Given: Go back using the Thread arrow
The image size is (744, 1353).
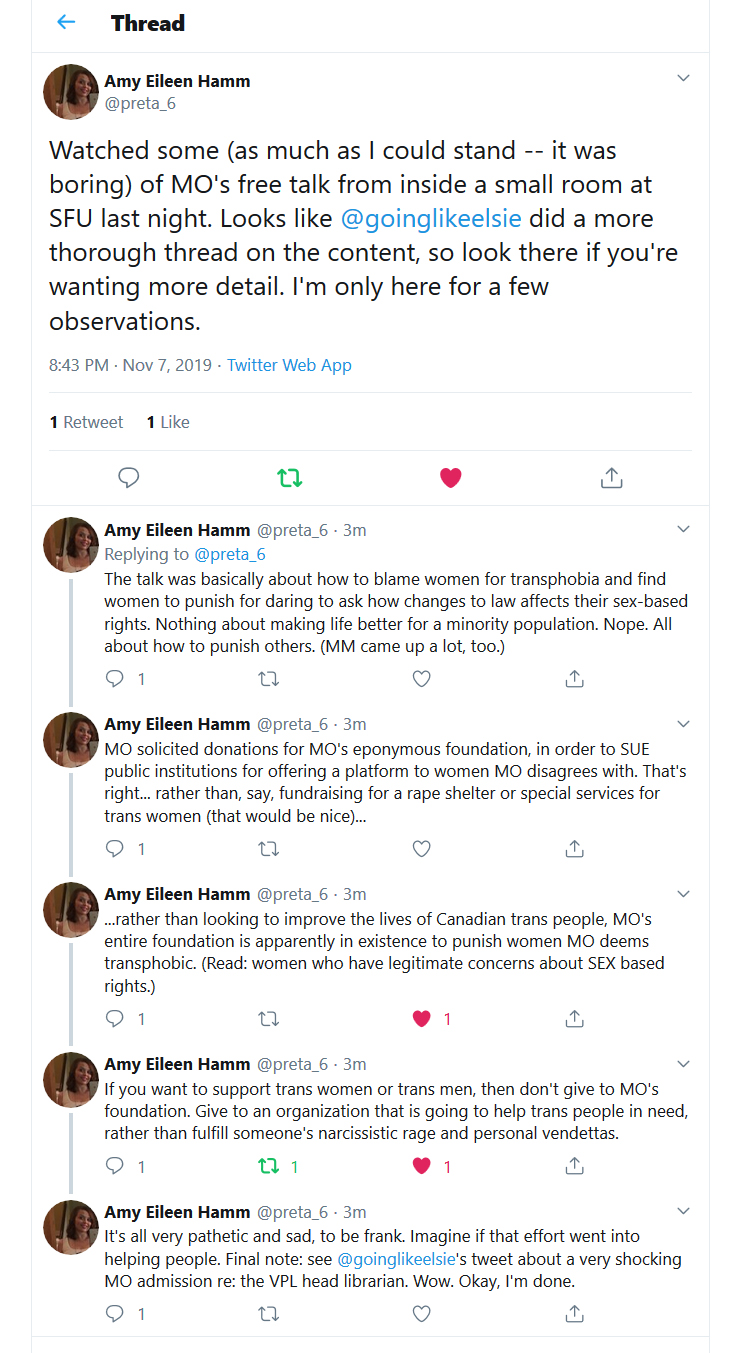Looking at the screenshot, I should tap(66, 22).
